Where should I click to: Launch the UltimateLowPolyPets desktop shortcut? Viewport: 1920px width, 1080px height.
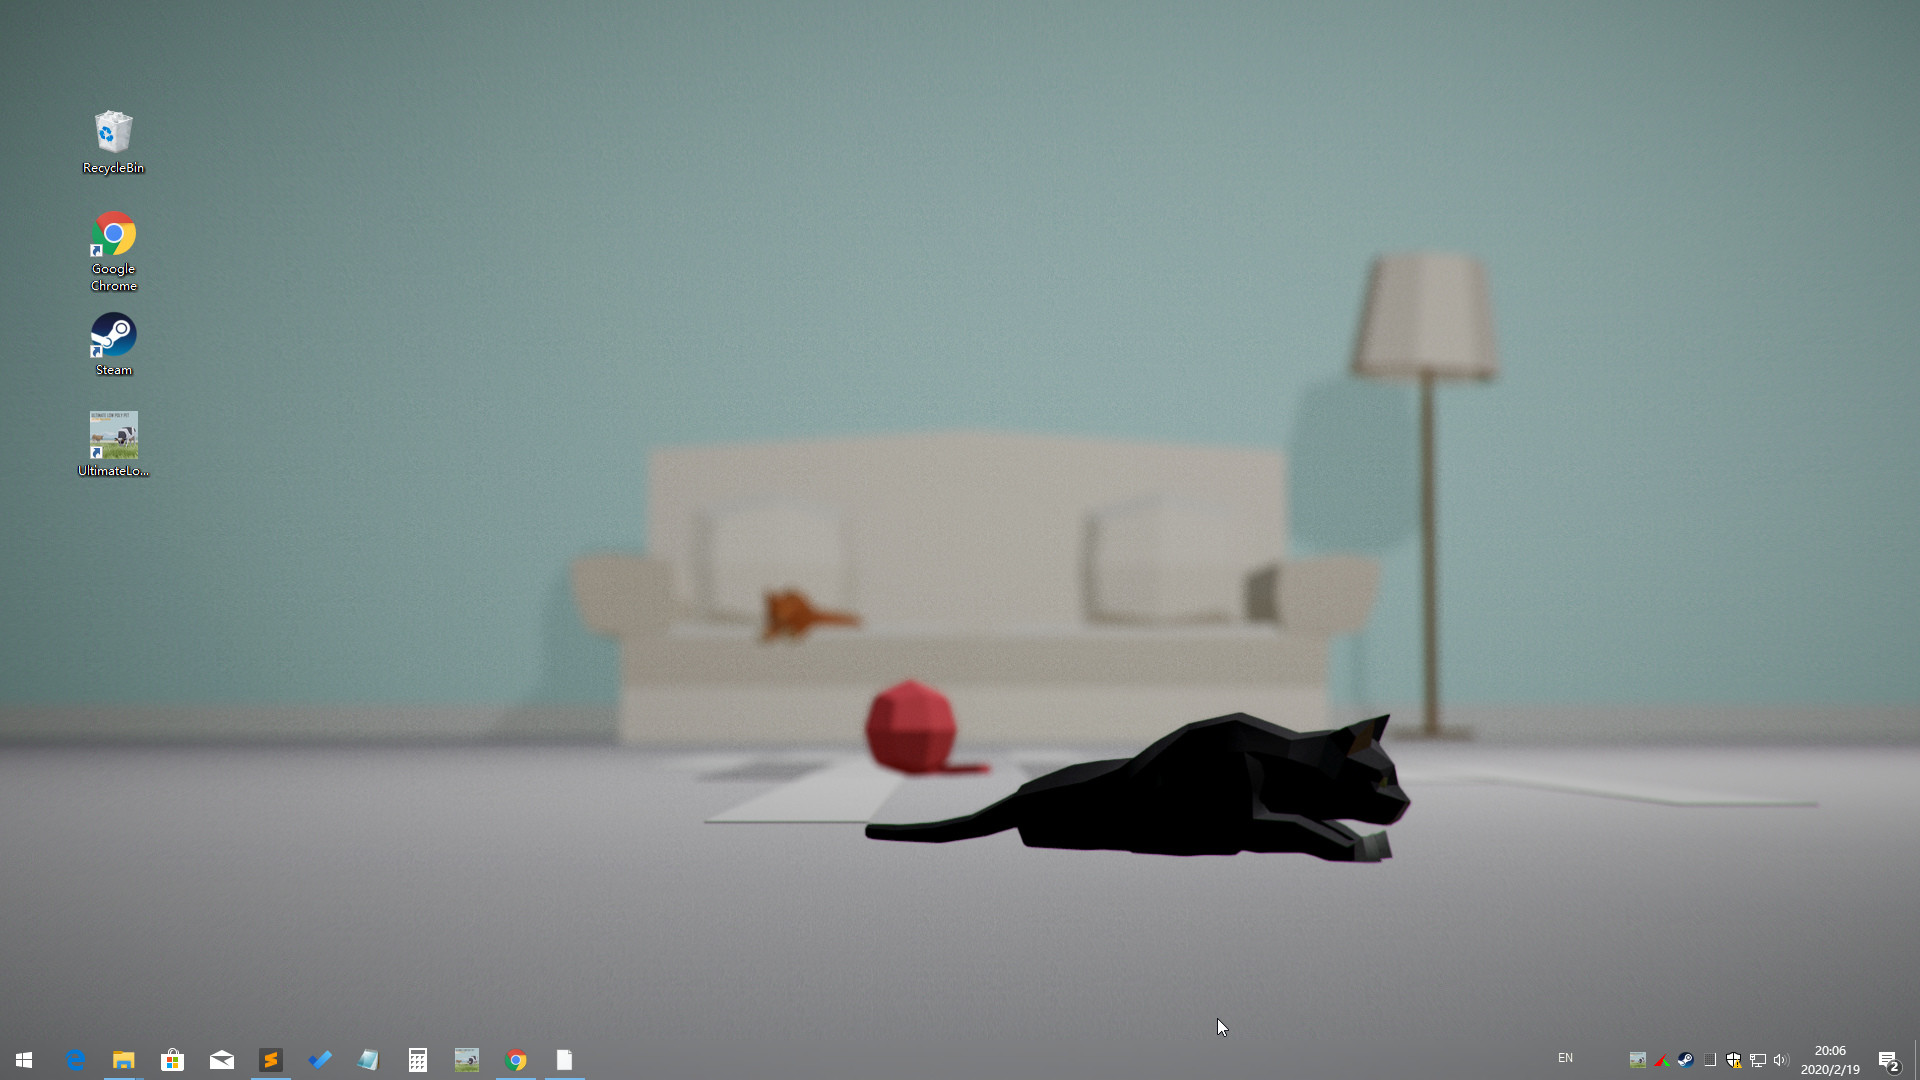click(112, 436)
